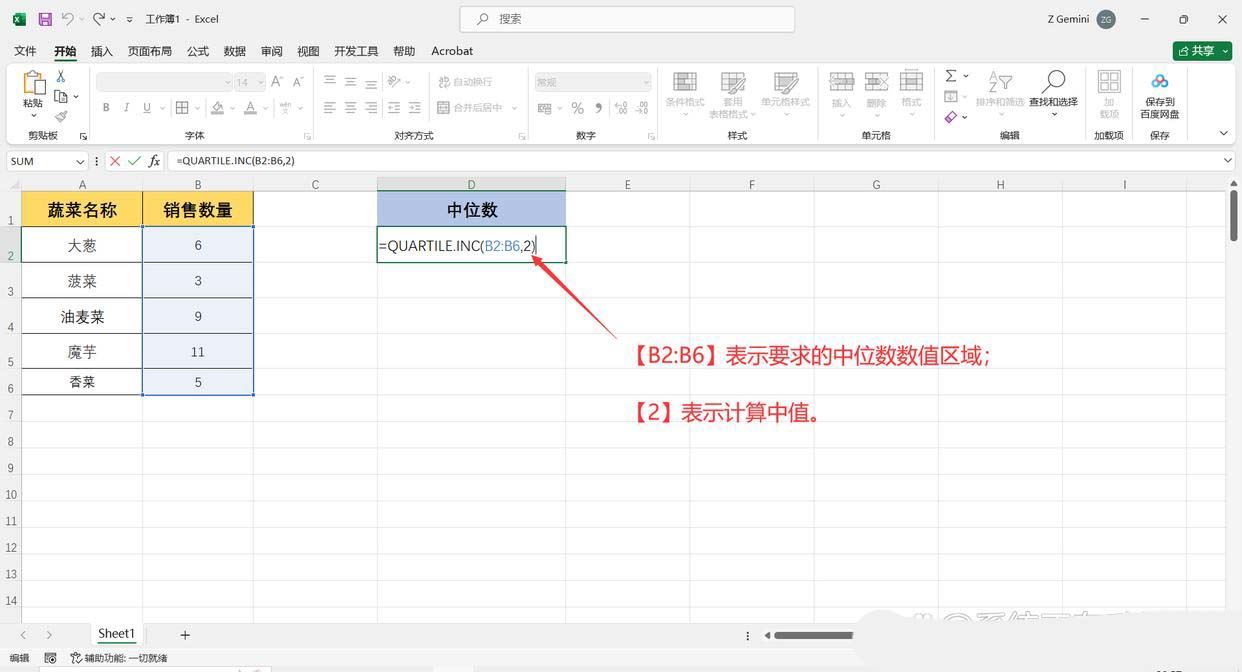Switch to the 页面布局 tab

pos(150,51)
